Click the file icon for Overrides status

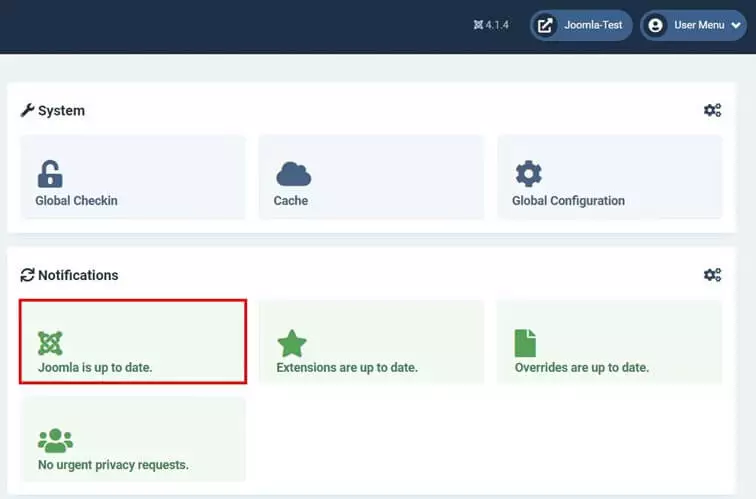click(525, 343)
